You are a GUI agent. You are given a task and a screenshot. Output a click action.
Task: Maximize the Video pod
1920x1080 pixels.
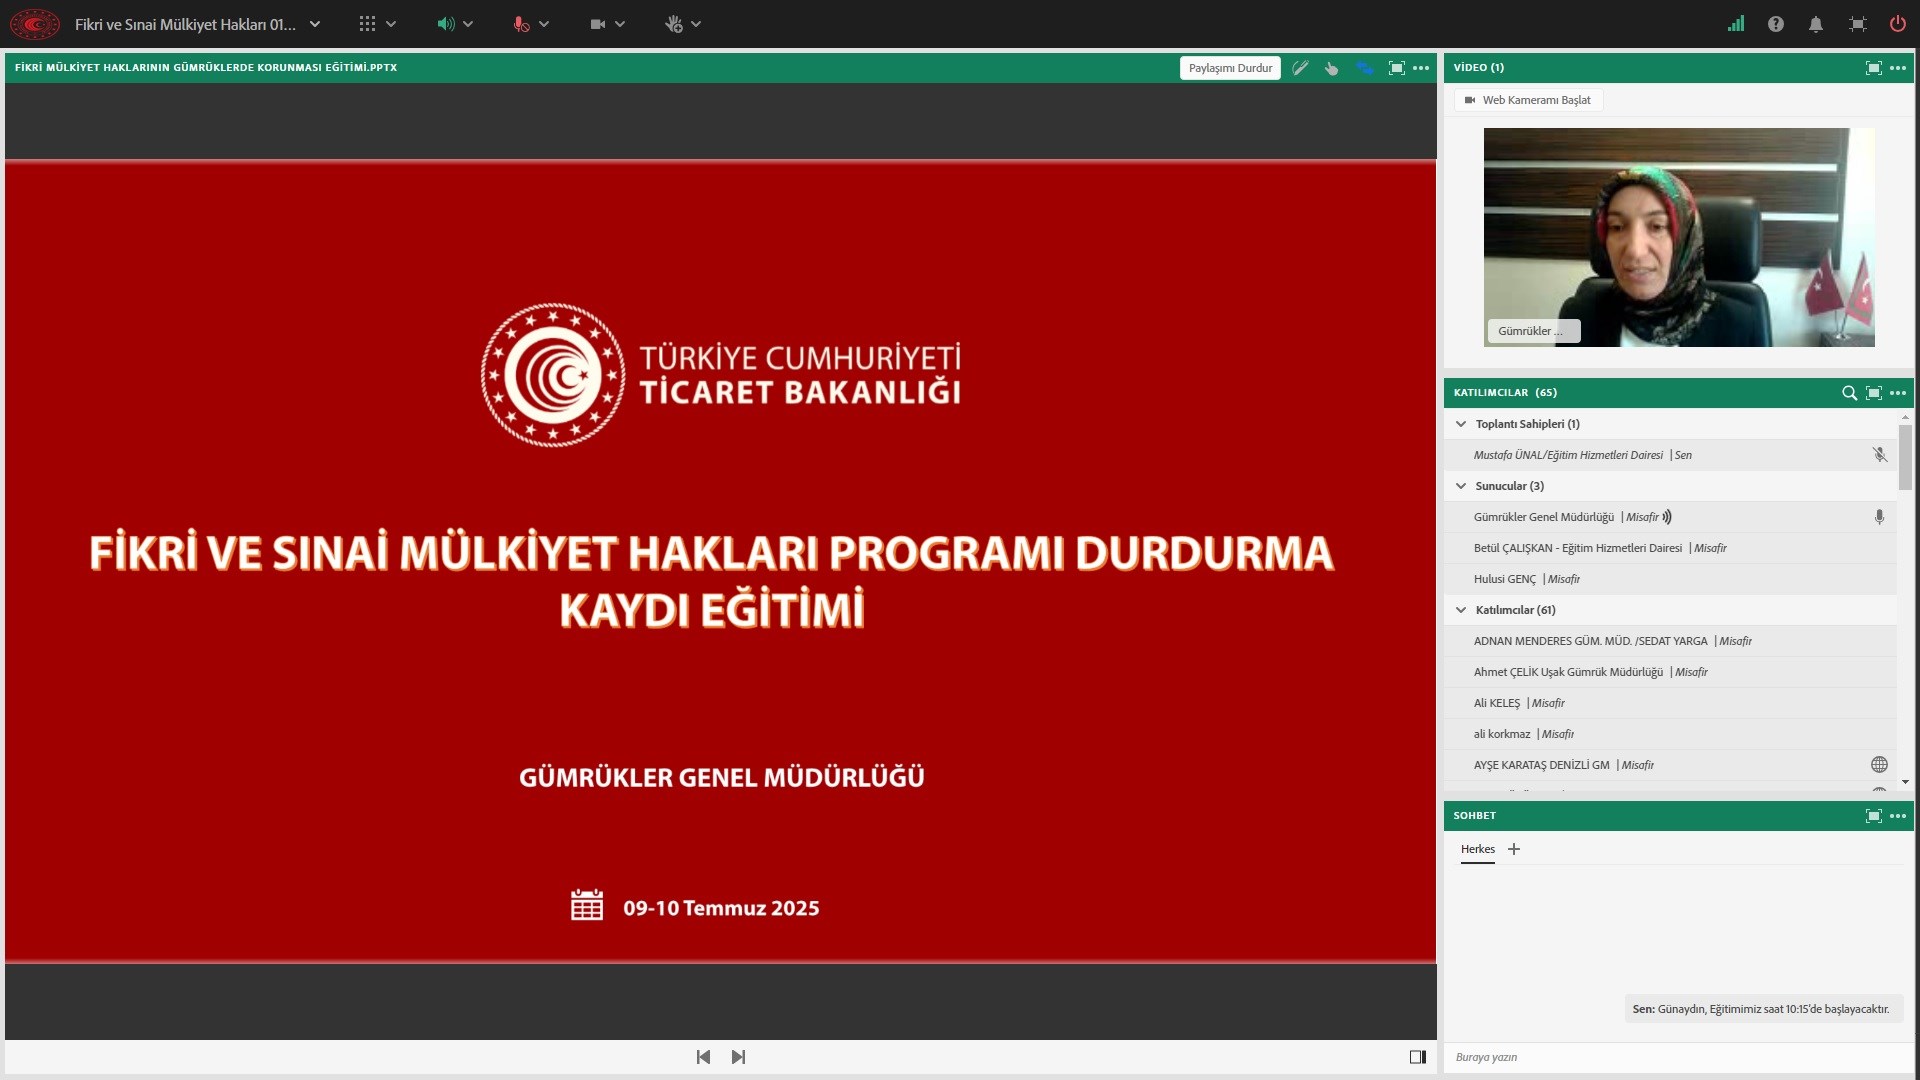[1874, 68]
